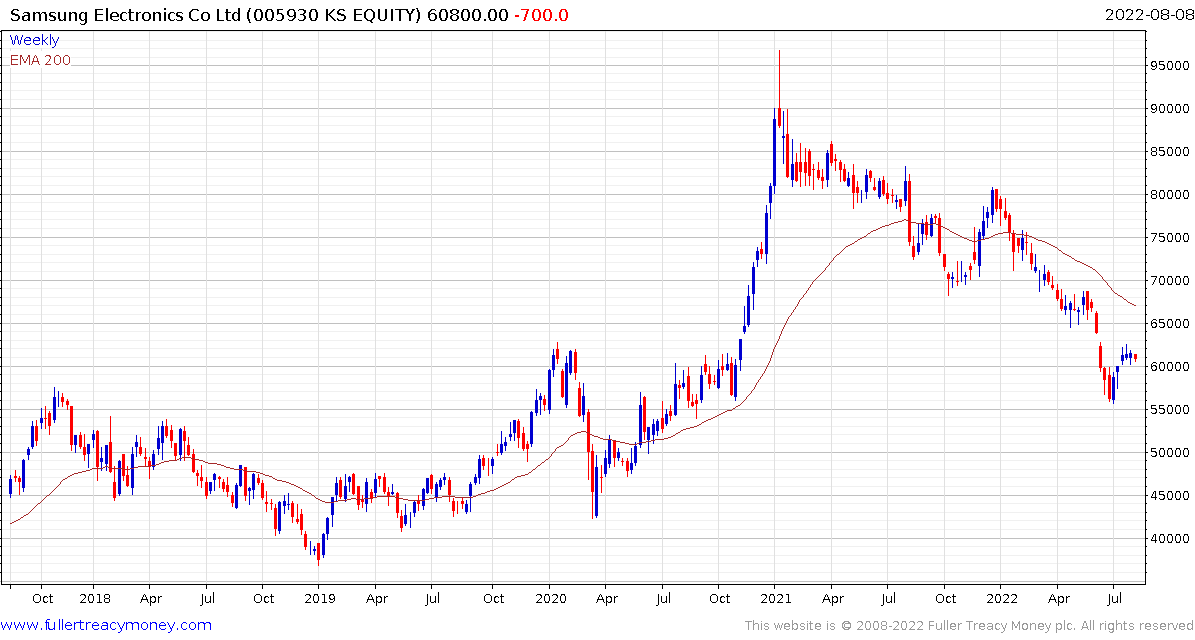Click the copyright notice Fuller Treacy Money plc
The width and height of the screenshot is (1195, 640).
(969, 626)
